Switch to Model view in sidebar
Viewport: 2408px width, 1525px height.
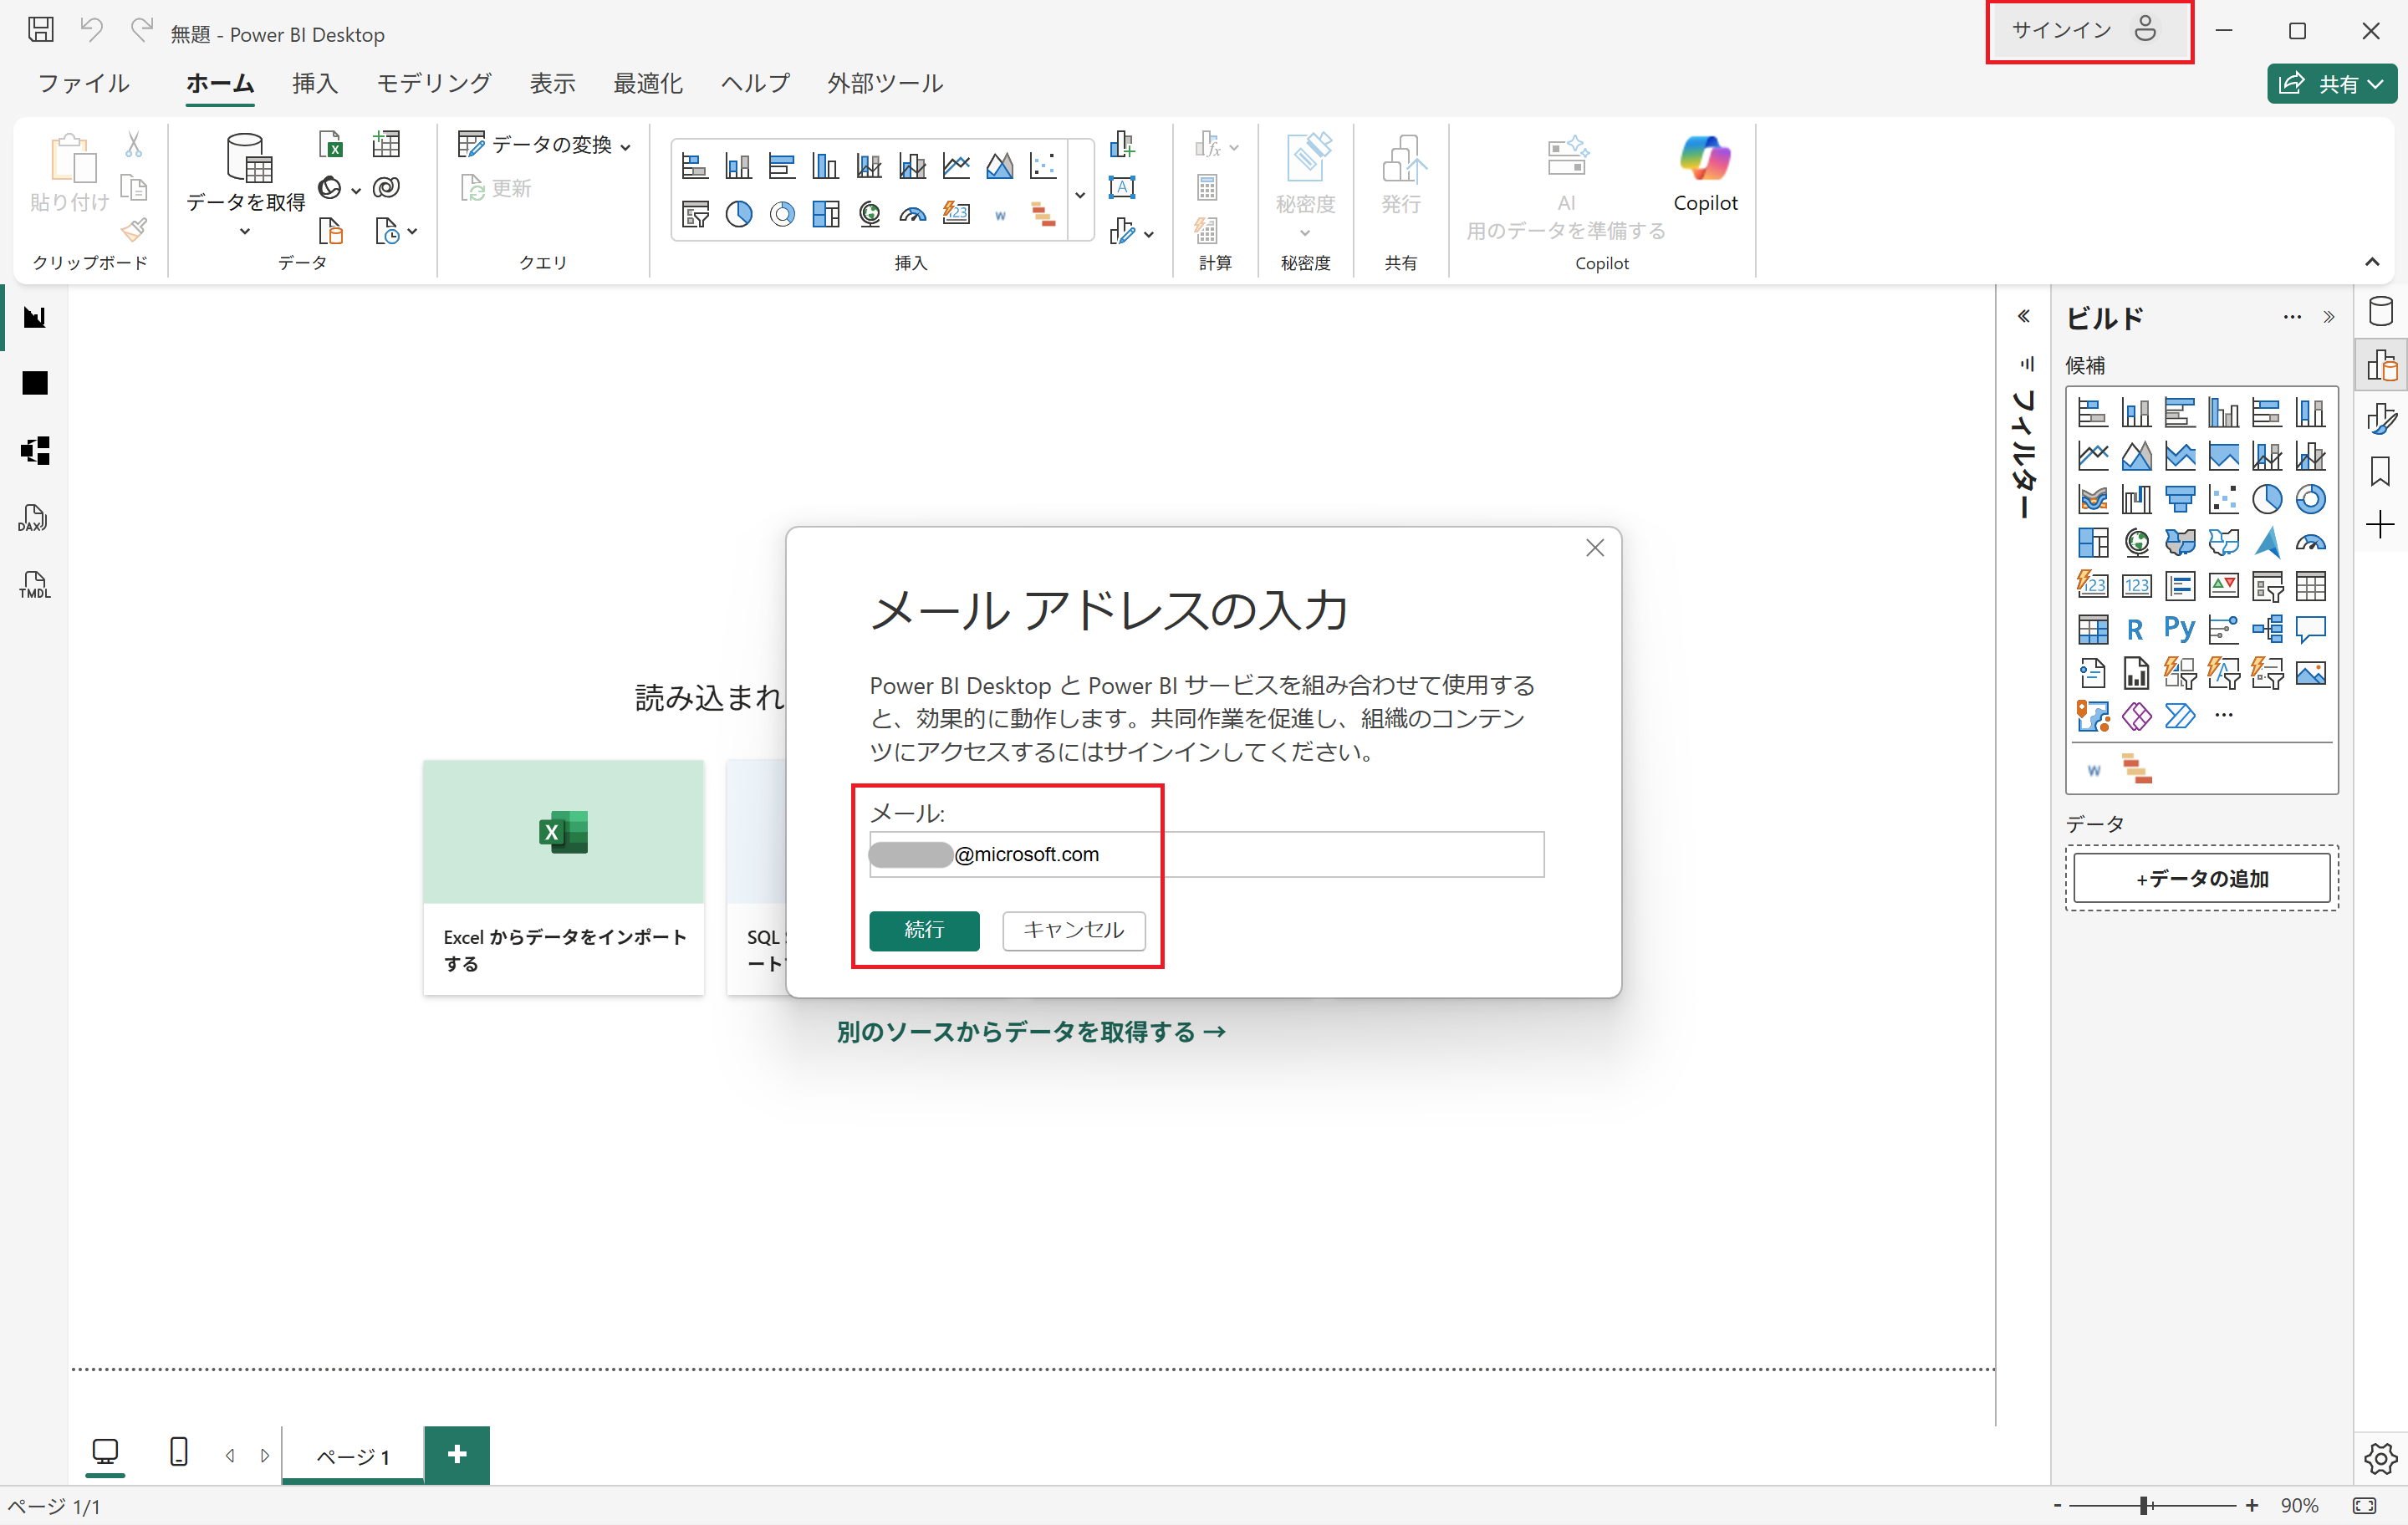tap(34, 451)
